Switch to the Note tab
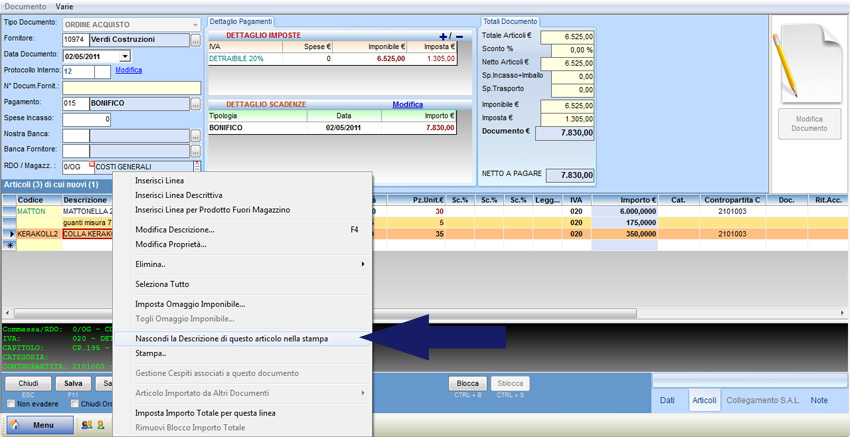 click(819, 400)
